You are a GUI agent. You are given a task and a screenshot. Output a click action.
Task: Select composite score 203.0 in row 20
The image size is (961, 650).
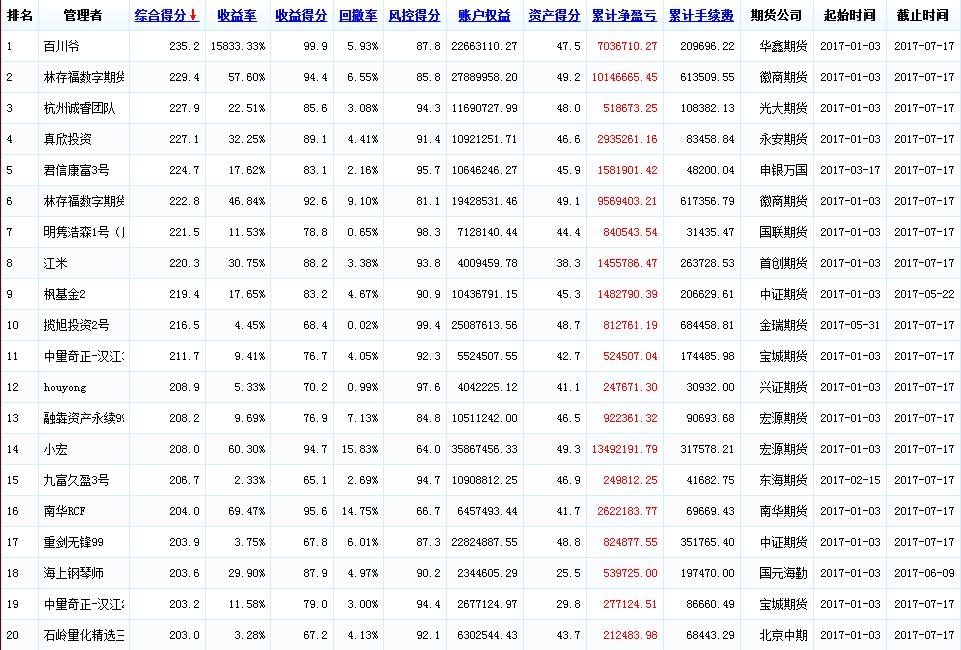tap(184, 635)
